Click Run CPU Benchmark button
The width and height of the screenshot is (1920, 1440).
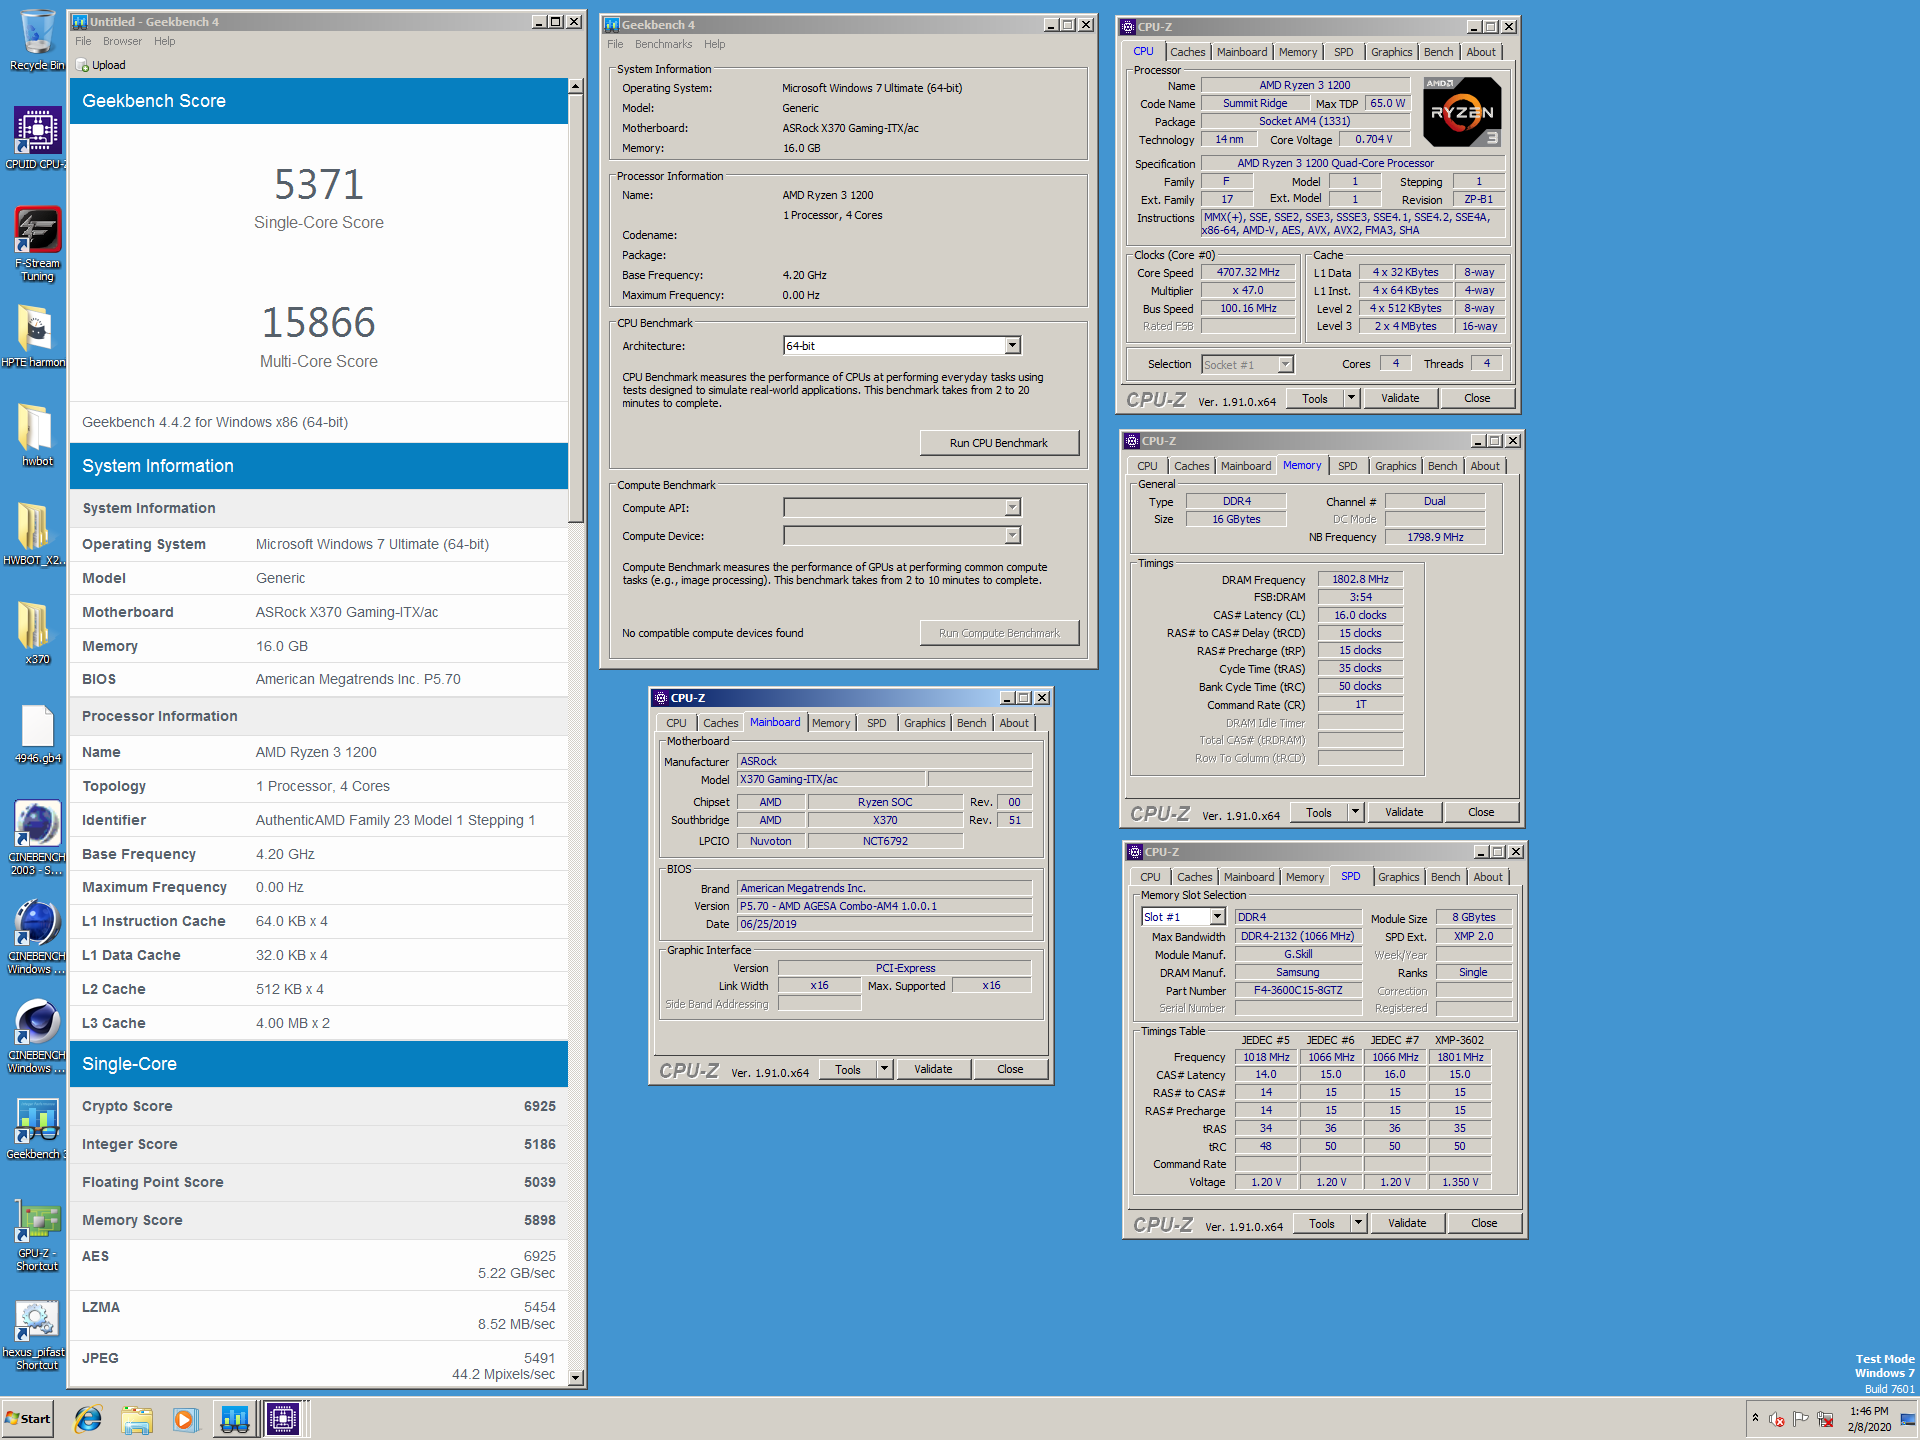click(999, 443)
